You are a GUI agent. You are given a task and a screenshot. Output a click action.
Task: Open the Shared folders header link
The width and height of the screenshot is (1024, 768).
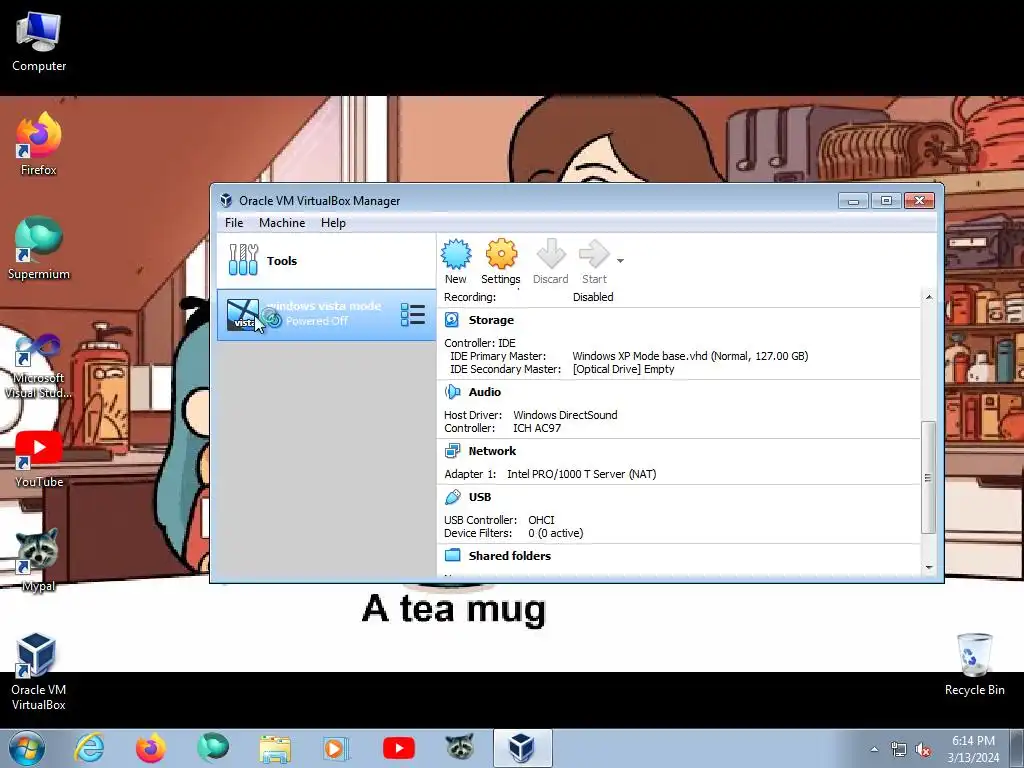[x=510, y=556]
